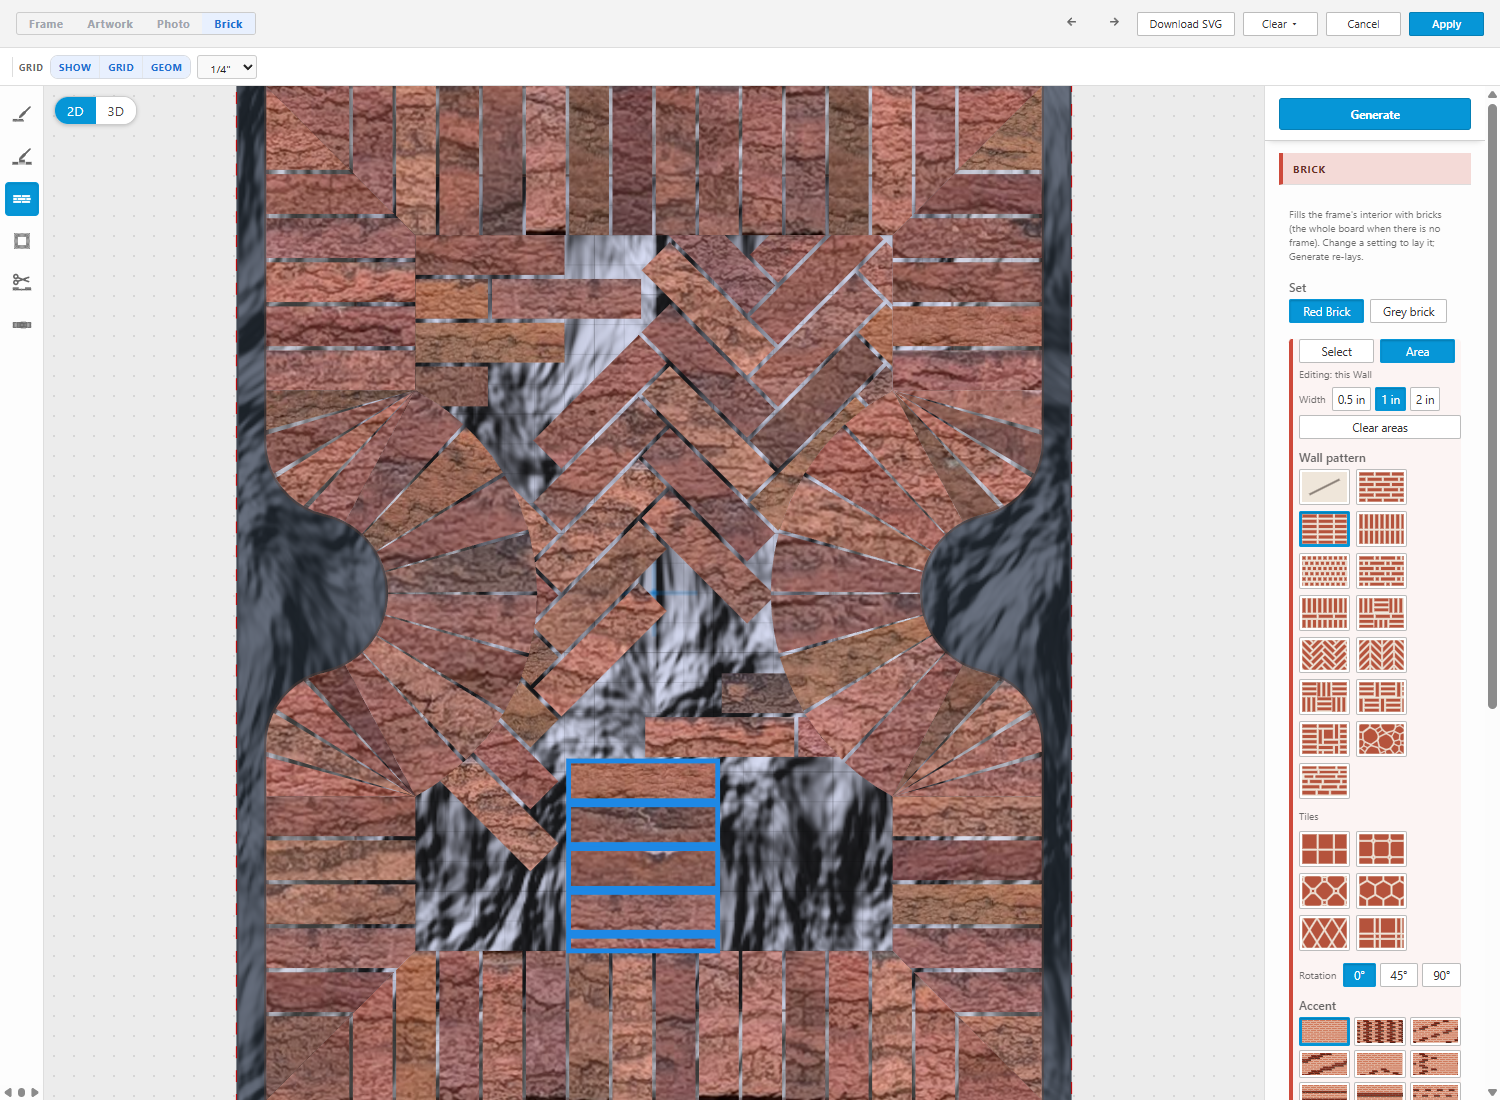The width and height of the screenshot is (1500, 1100).
Task: Set brick width to 2 in
Action: [x=1425, y=400]
